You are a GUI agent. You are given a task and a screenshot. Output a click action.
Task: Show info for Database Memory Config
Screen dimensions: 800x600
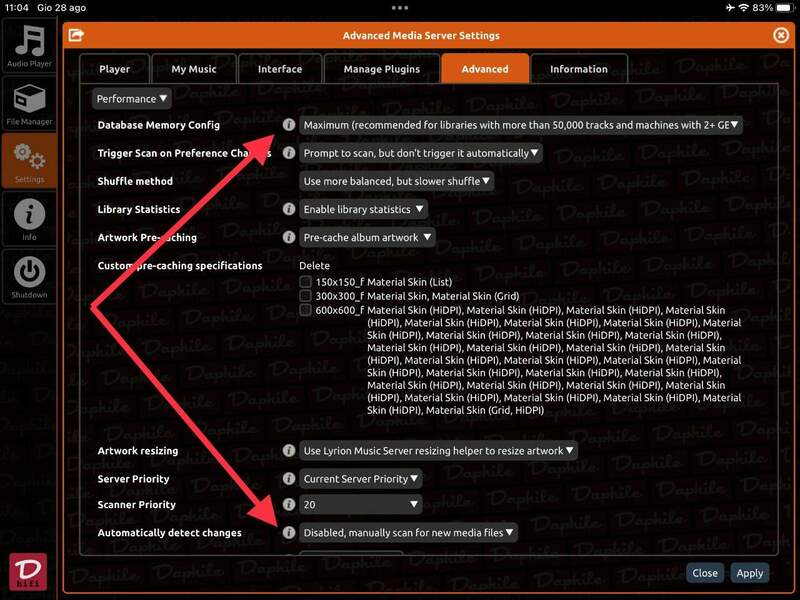point(288,126)
